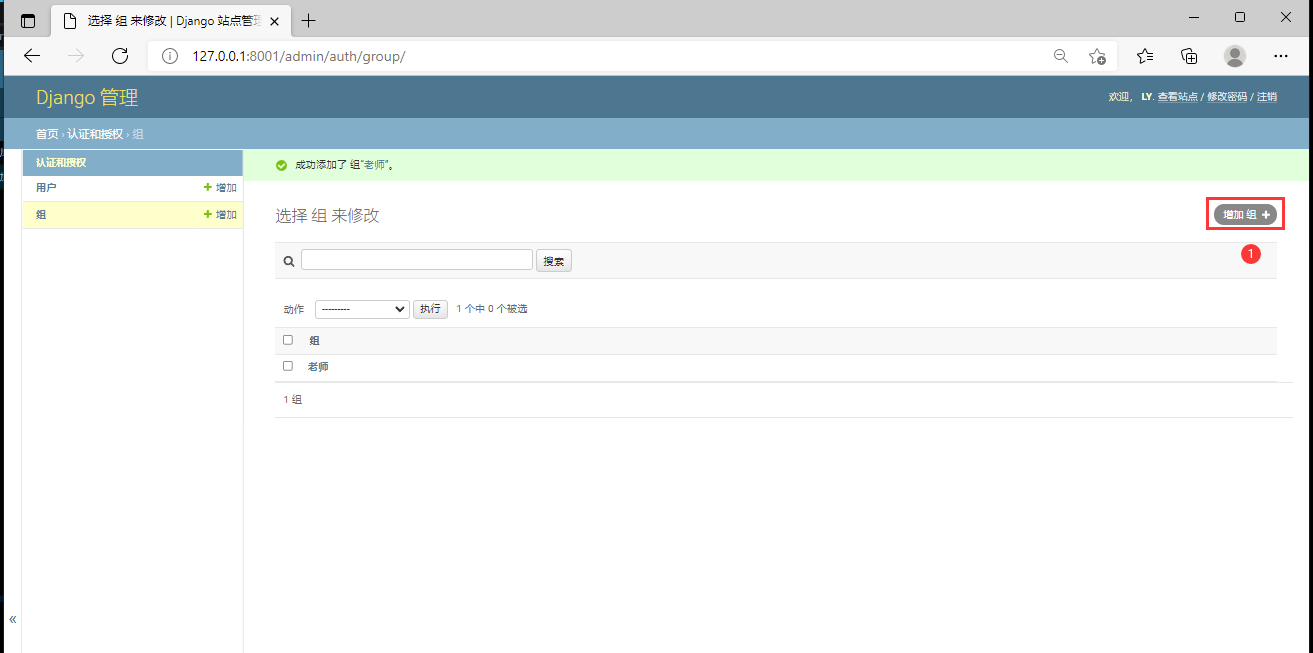Select all groups with header checkbox

[288, 340]
